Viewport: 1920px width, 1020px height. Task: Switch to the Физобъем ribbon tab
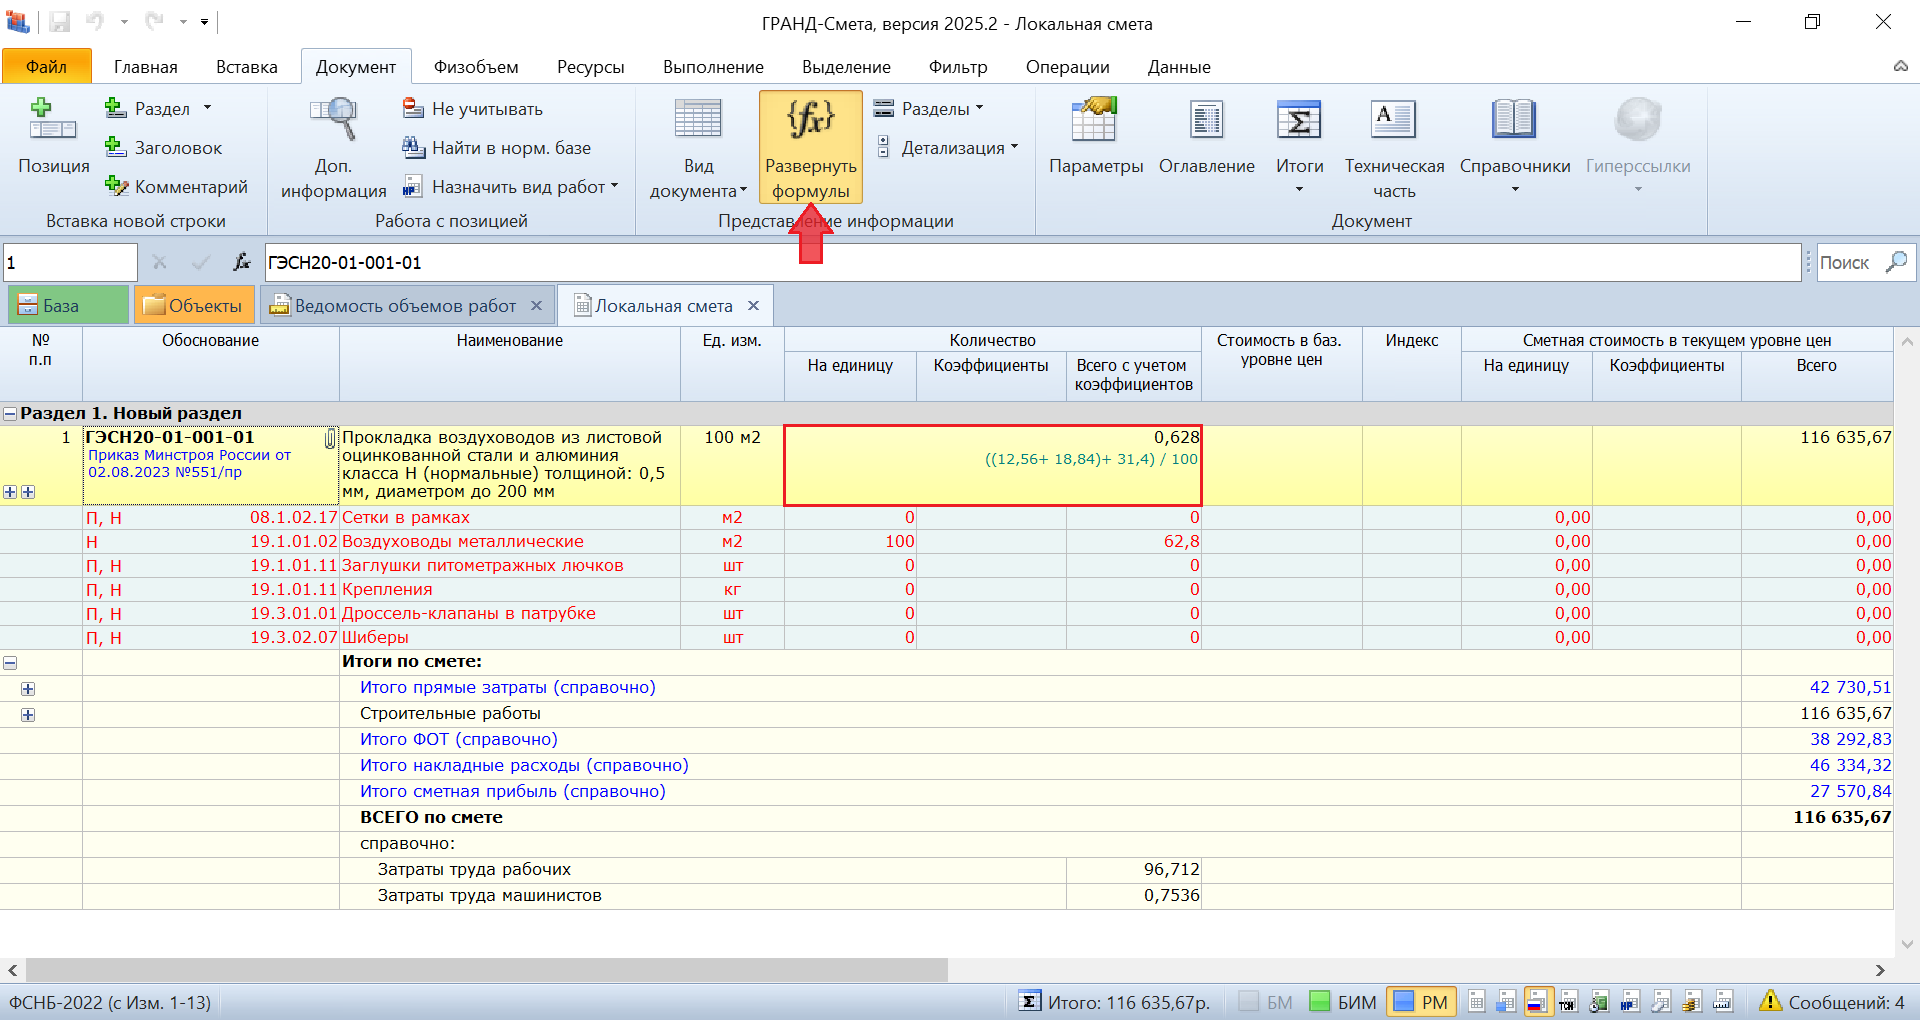click(x=476, y=67)
